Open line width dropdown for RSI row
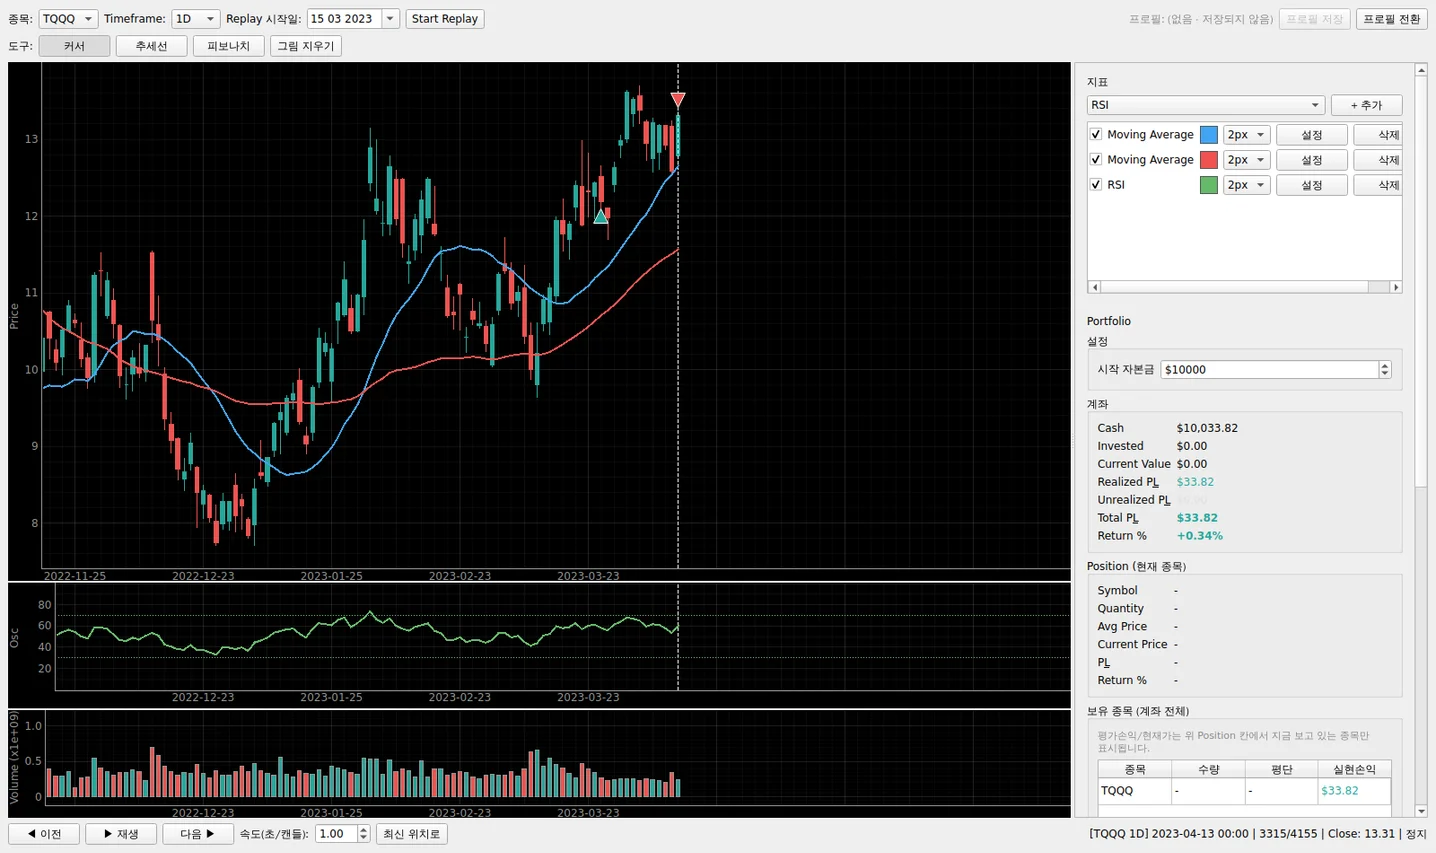This screenshot has width=1436, height=853. [1247, 185]
